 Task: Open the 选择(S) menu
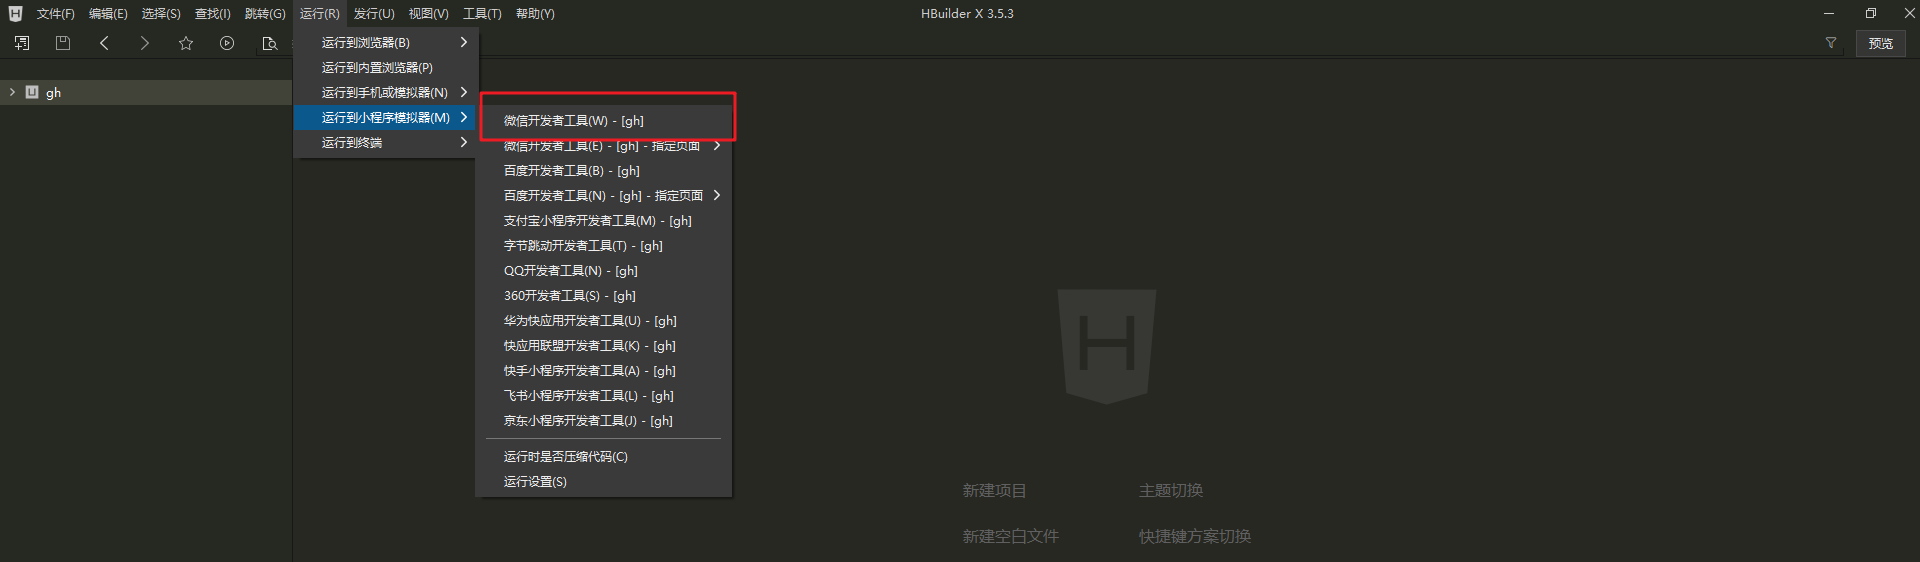pyautogui.click(x=161, y=14)
